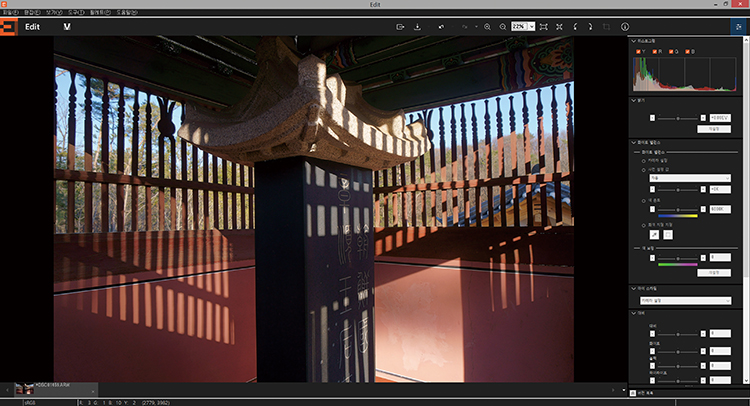Select the gray-point area square tool
Screen dimensions: 750x406
pyautogui.click(x=668, y=234)
